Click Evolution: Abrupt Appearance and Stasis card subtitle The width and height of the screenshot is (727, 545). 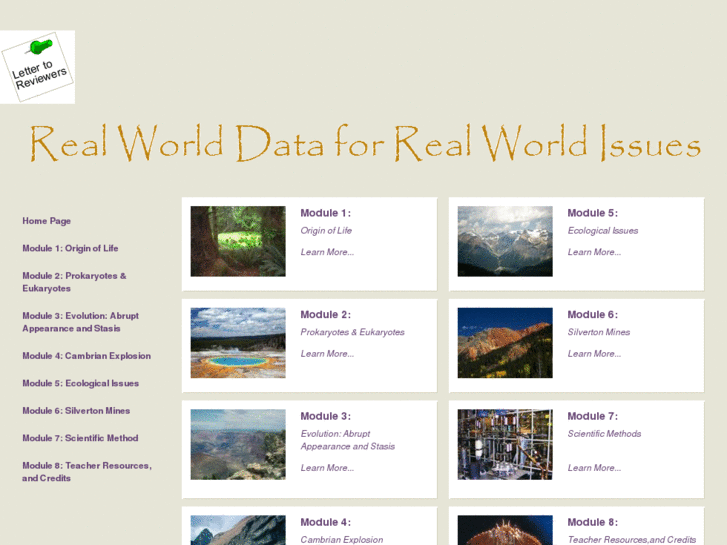pos(348,440)
